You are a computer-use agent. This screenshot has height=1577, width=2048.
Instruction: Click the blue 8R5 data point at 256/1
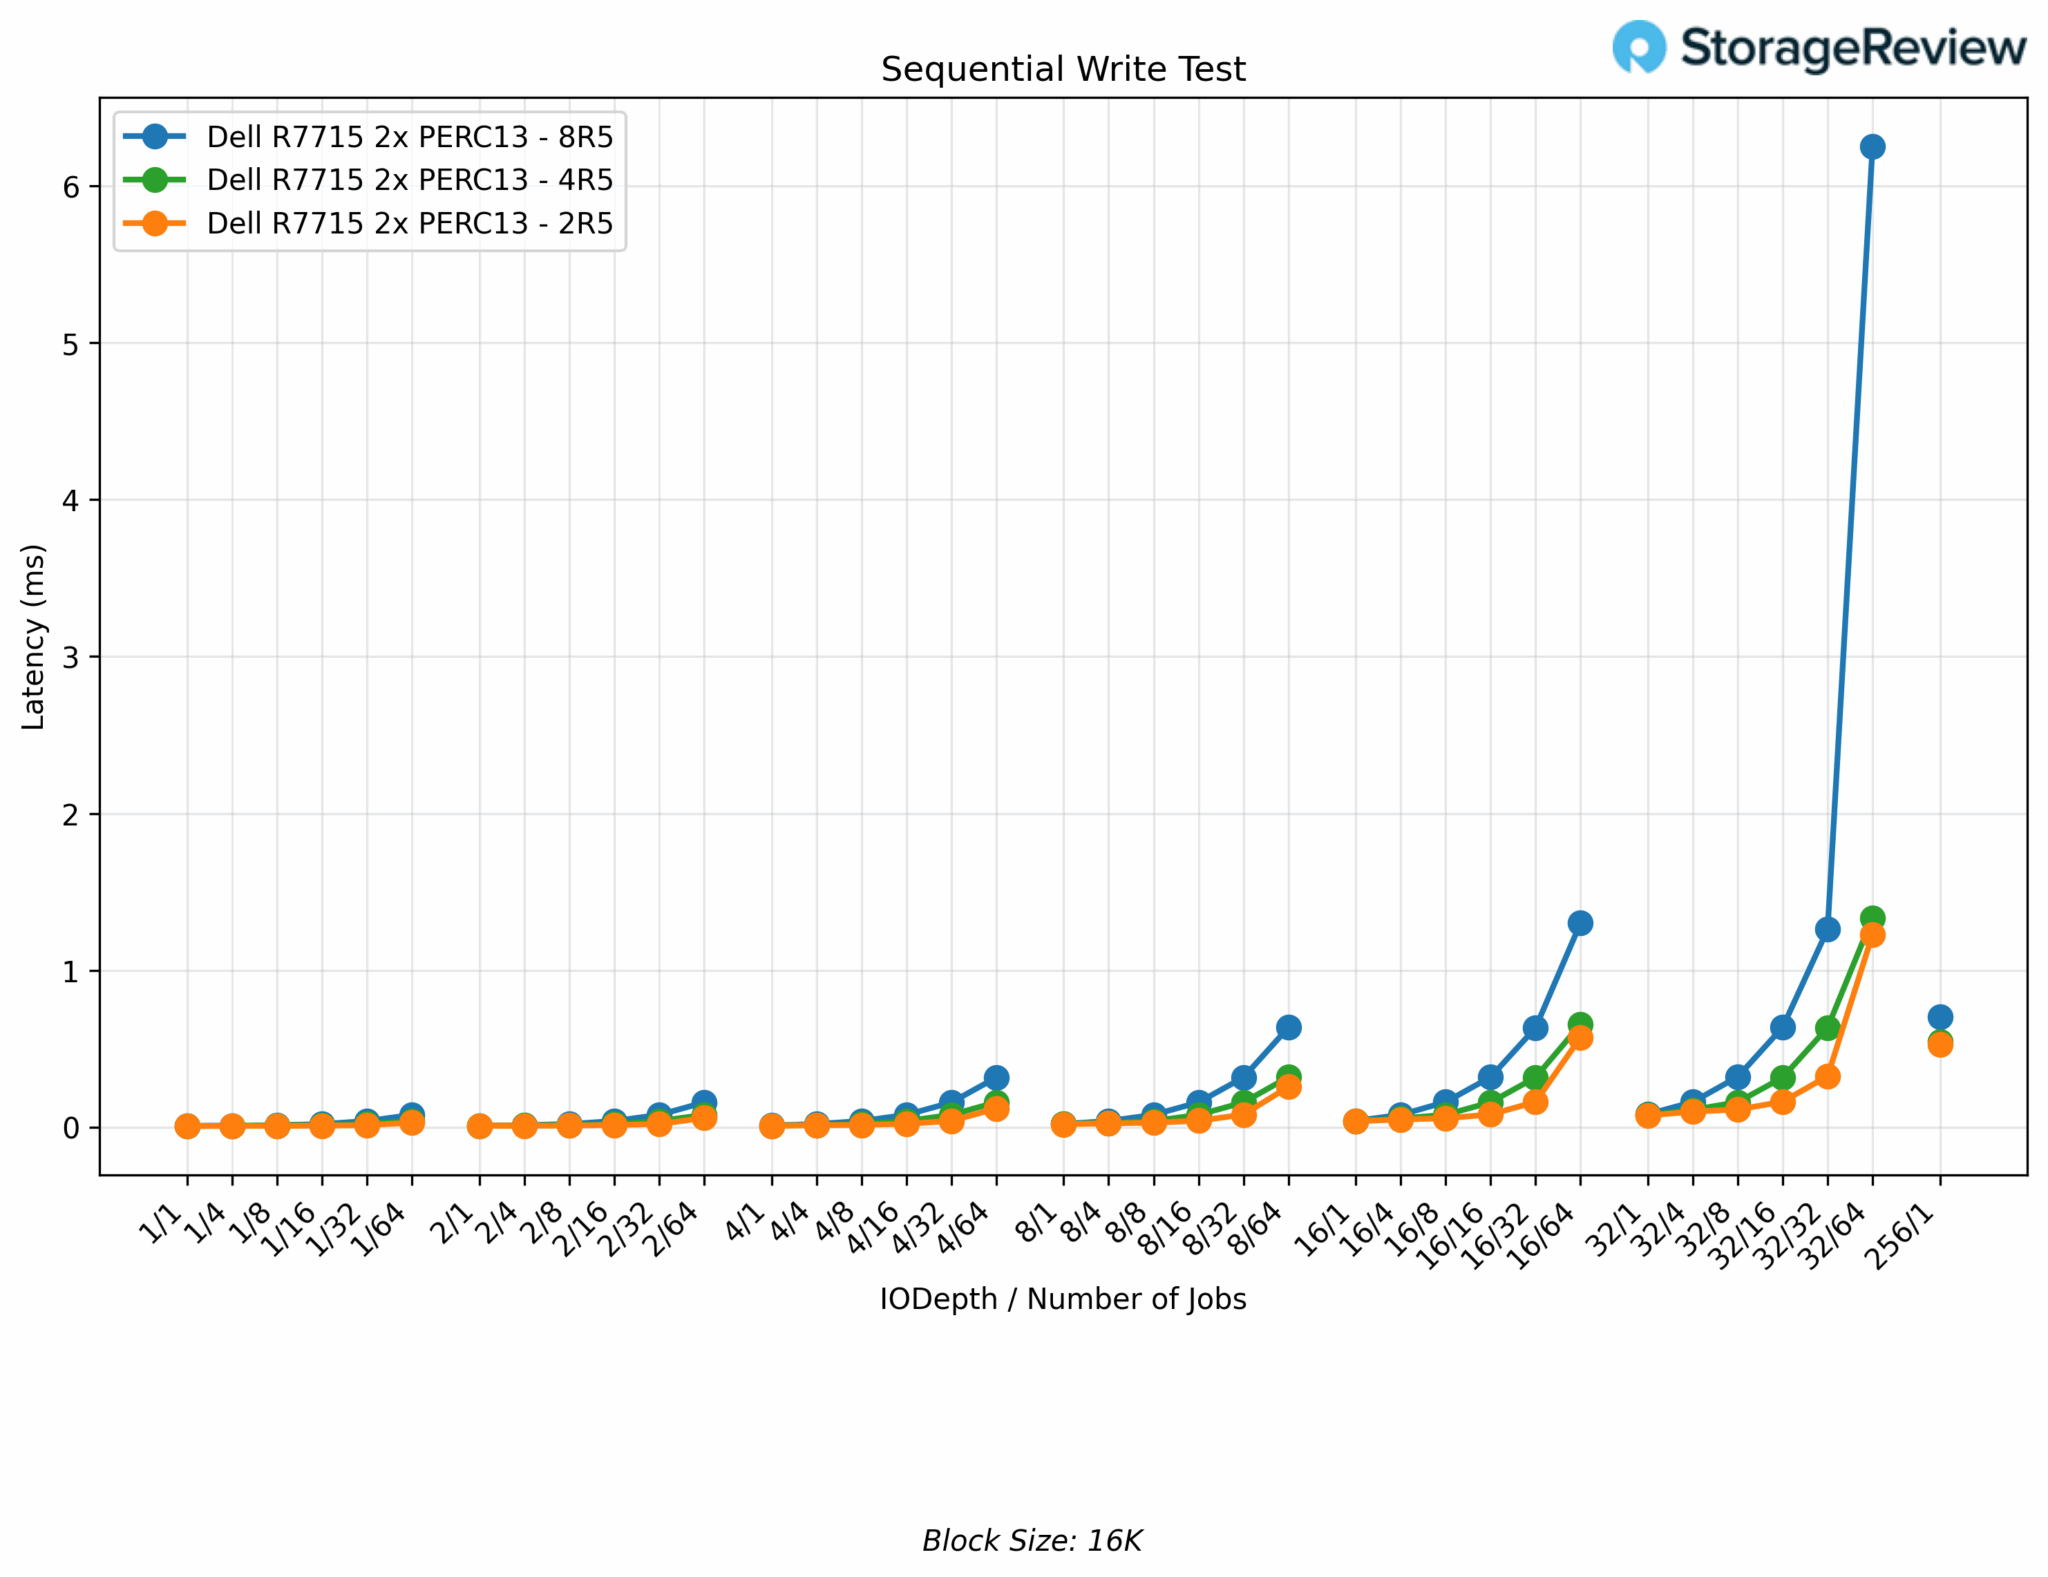pos(1940,1017)
